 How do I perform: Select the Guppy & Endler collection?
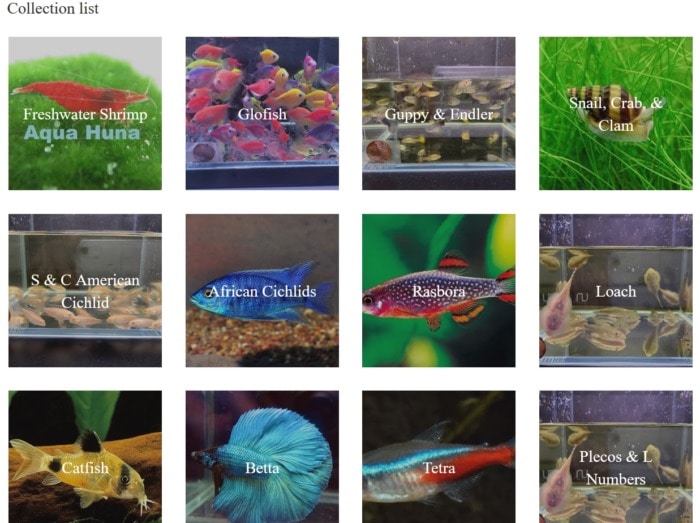(x=438, y=113)
